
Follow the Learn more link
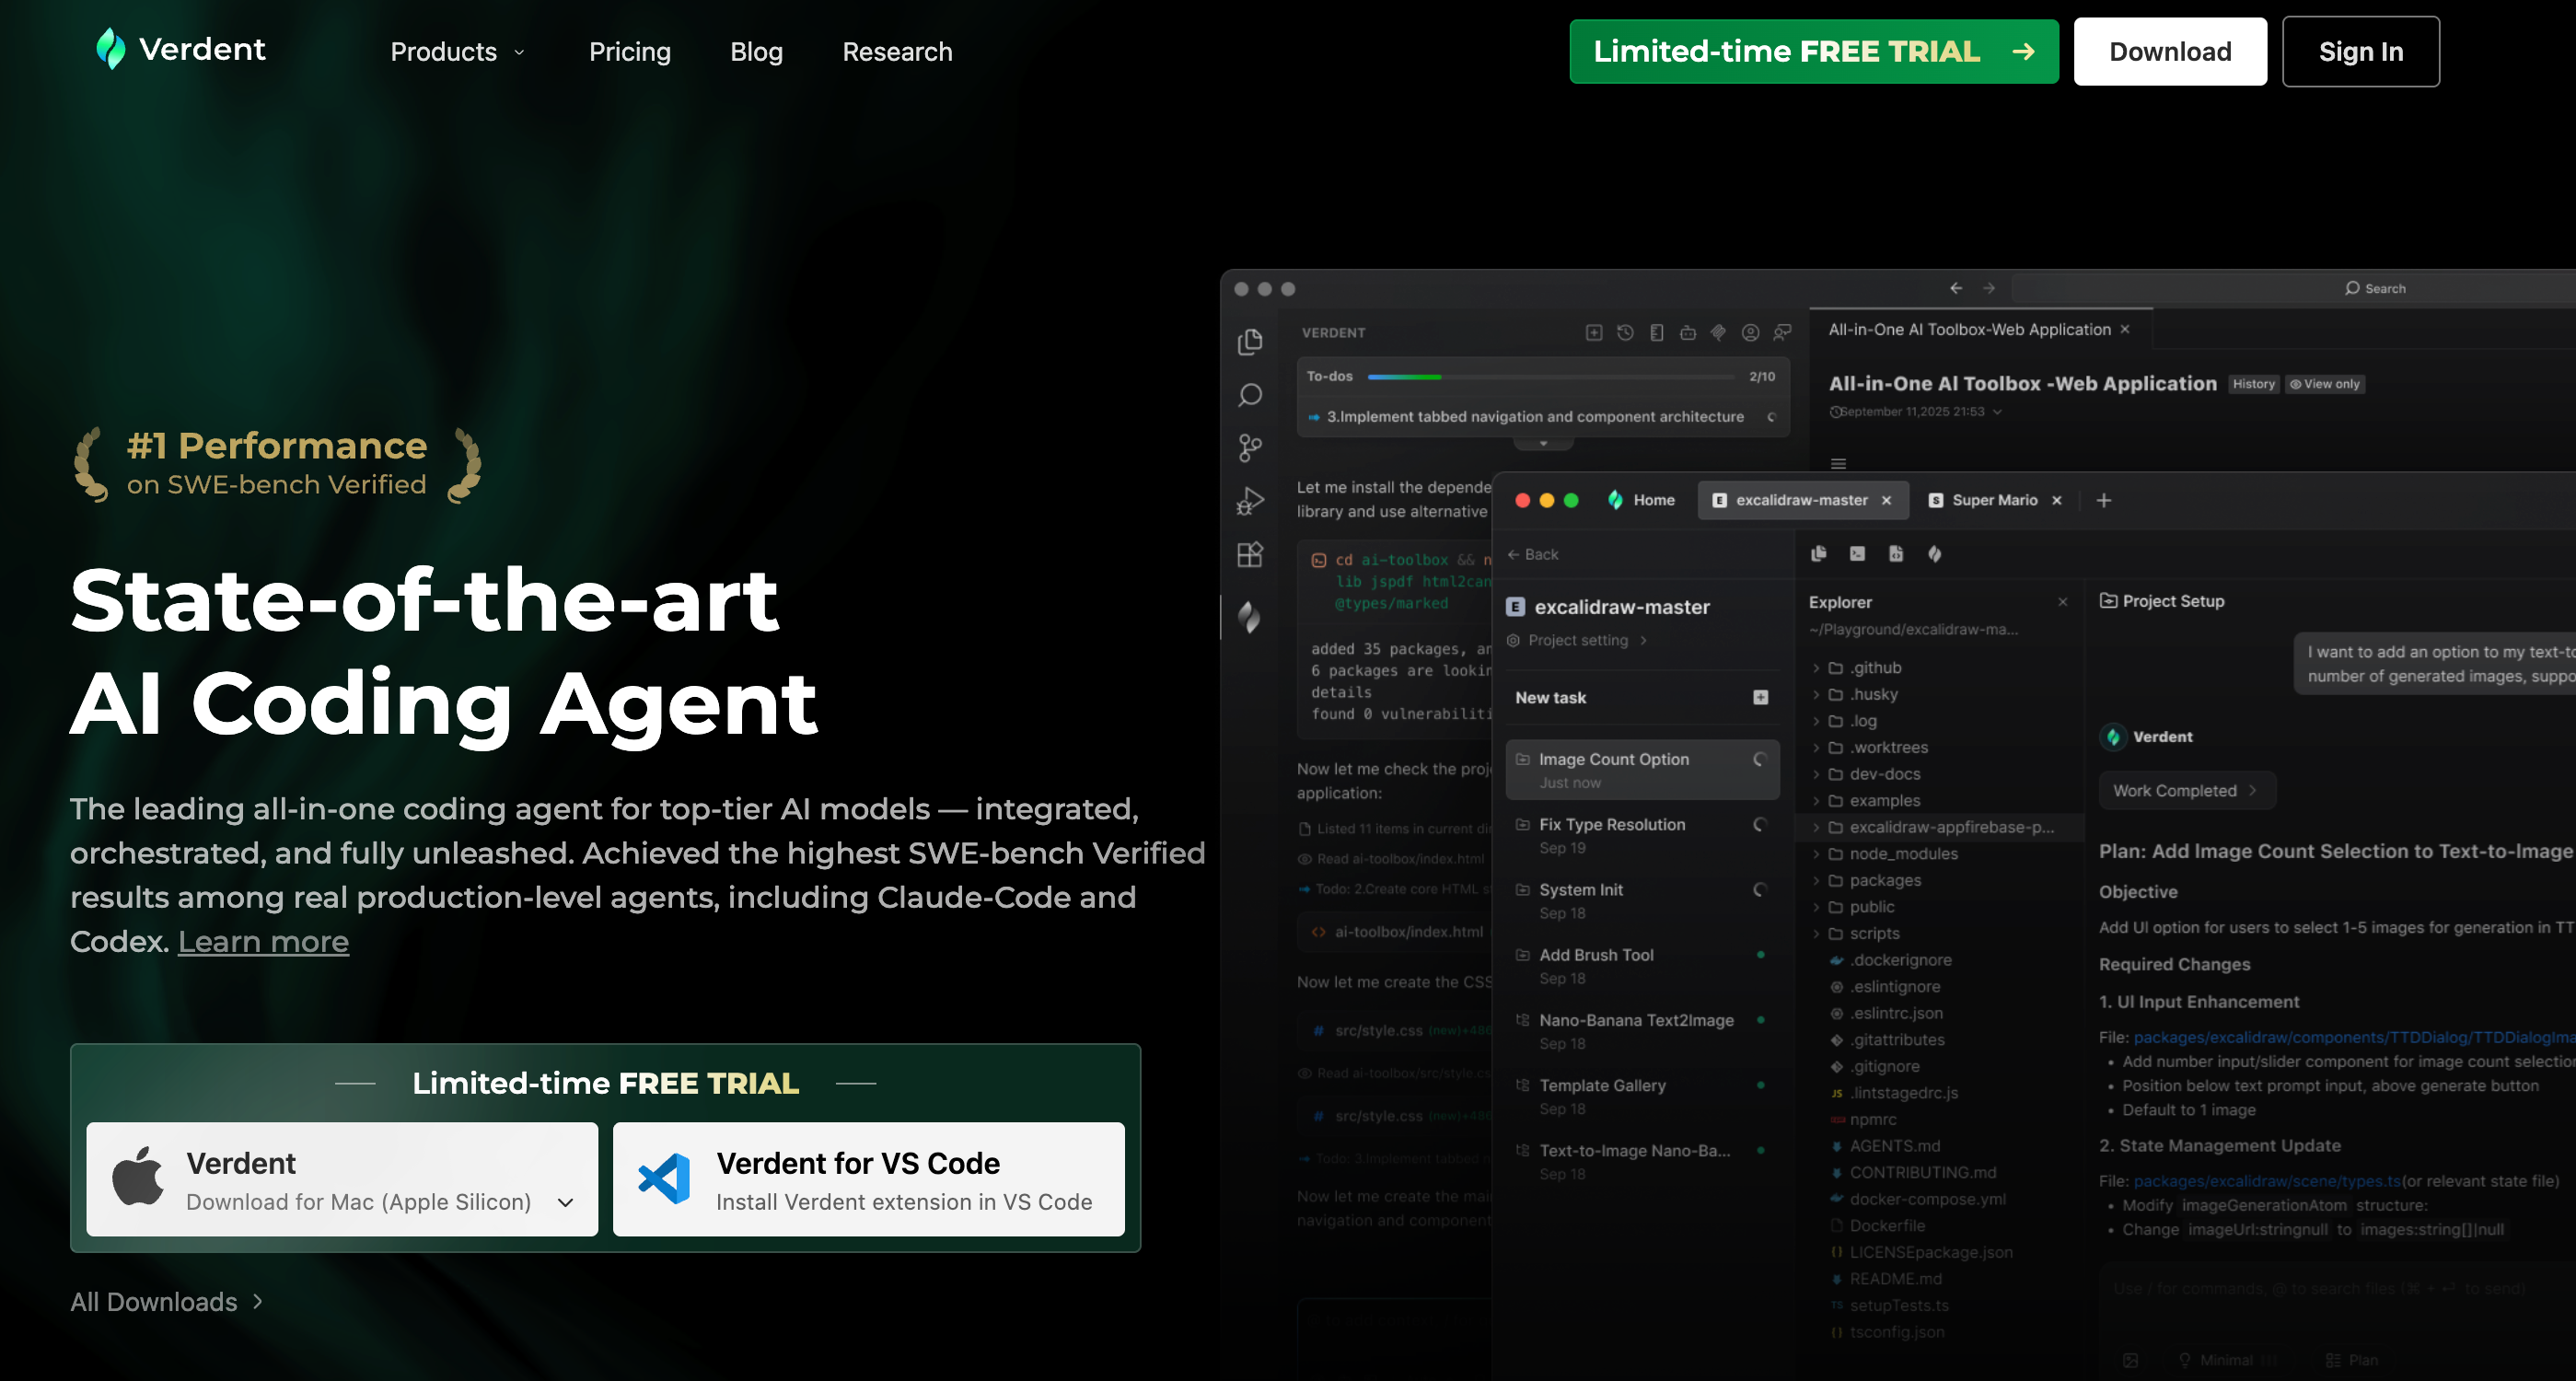pyautogui.click(x=263, y=941)
